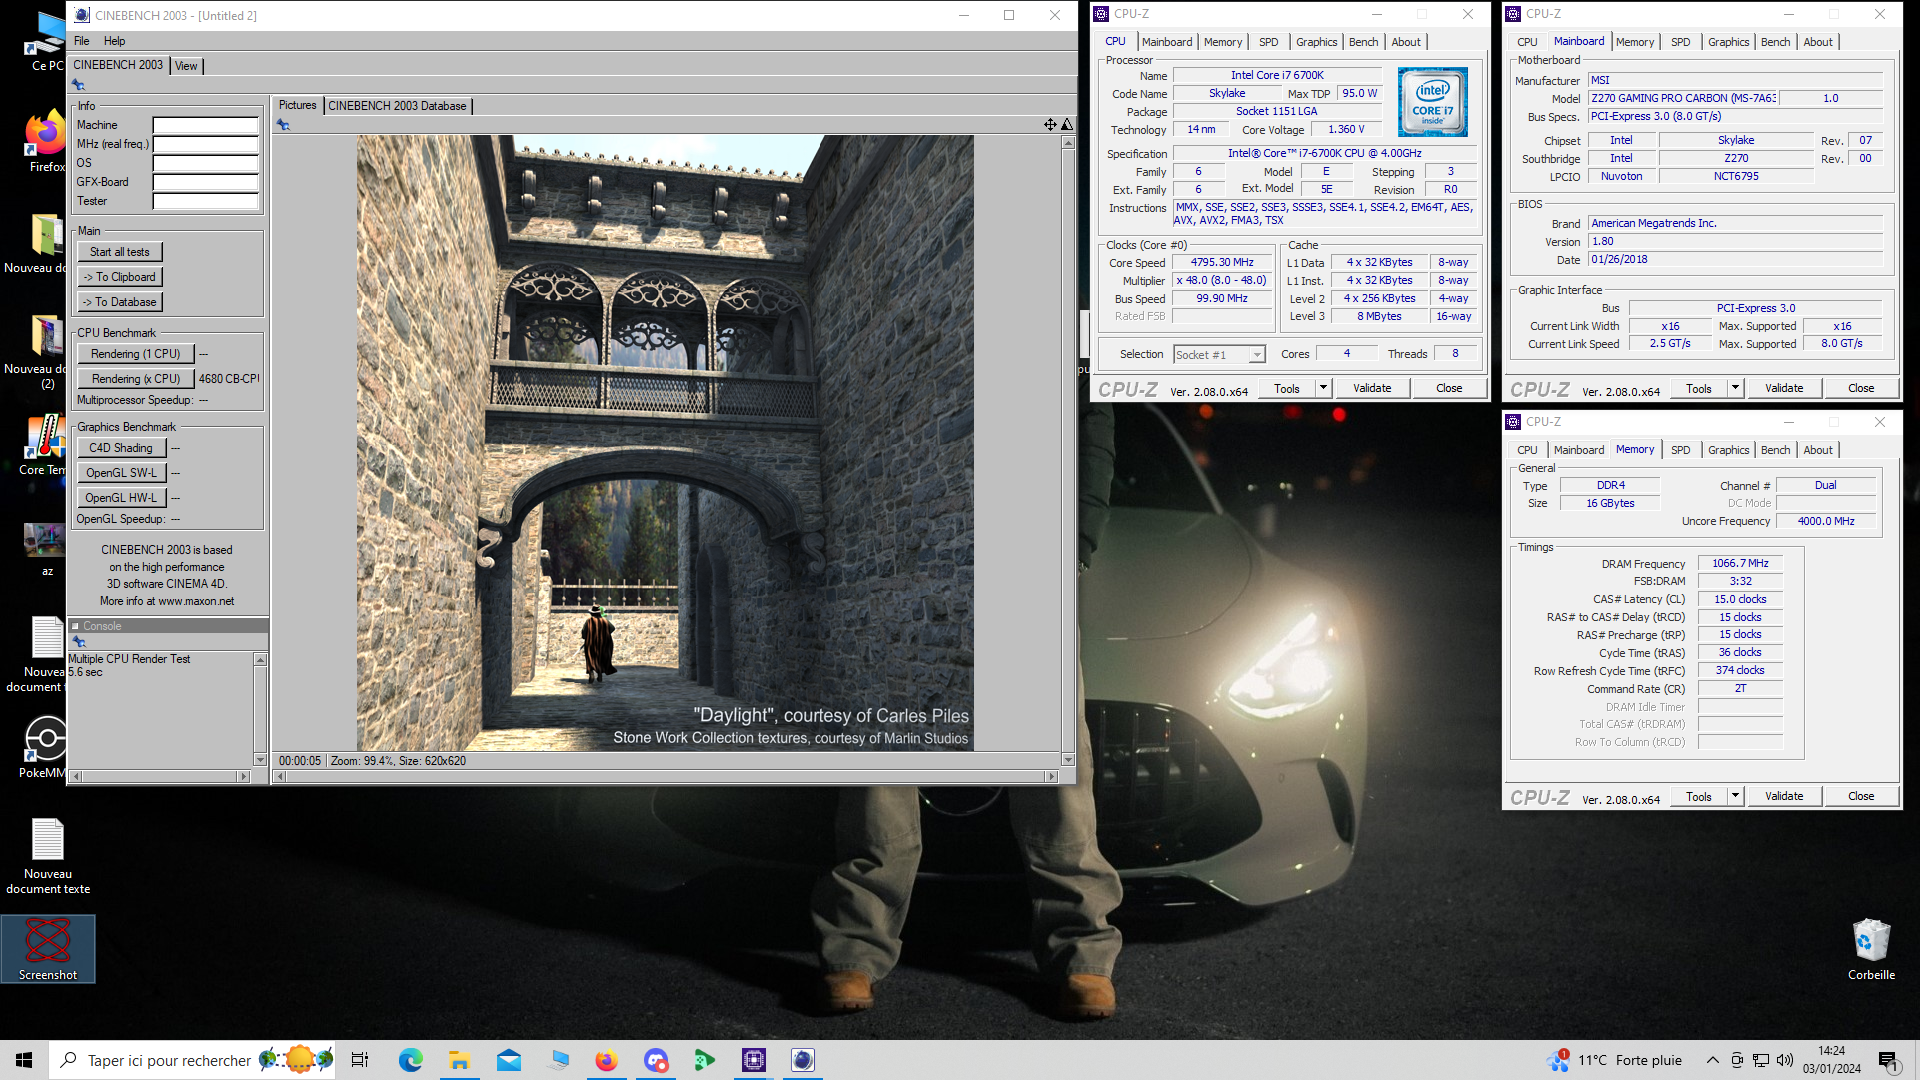The image size is (1920, 1080).
Task: Launch Microsoft Edge from taskbar
Action: [410, 1060]
